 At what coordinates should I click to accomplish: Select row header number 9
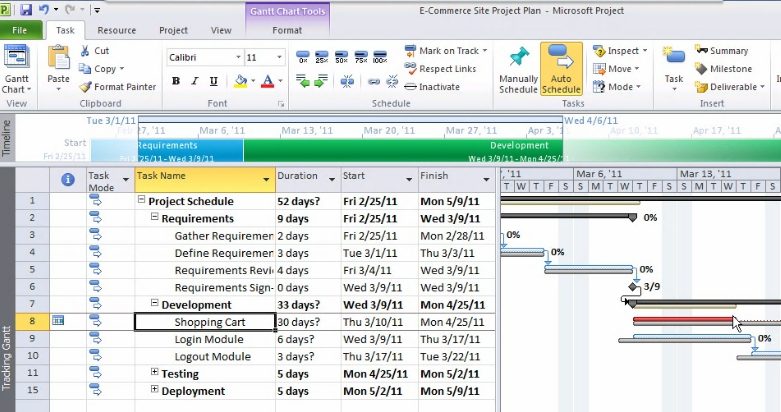point(32,339)
